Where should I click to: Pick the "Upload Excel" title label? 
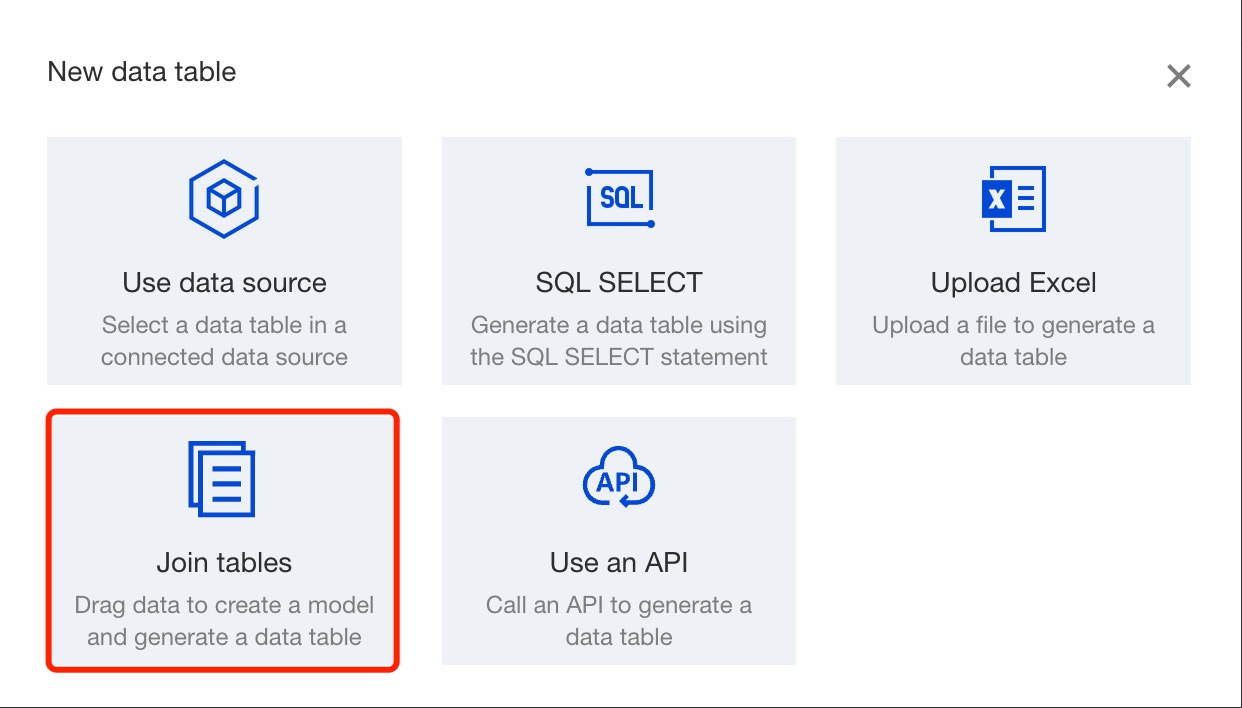(x=1013, y=283)
